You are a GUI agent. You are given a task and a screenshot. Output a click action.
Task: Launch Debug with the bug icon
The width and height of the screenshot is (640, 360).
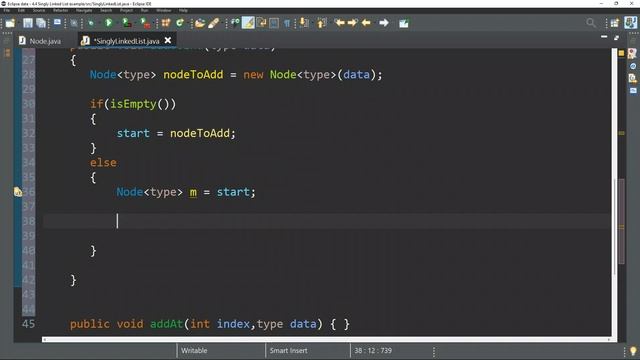pyautogui.click(x=90, y=23)
